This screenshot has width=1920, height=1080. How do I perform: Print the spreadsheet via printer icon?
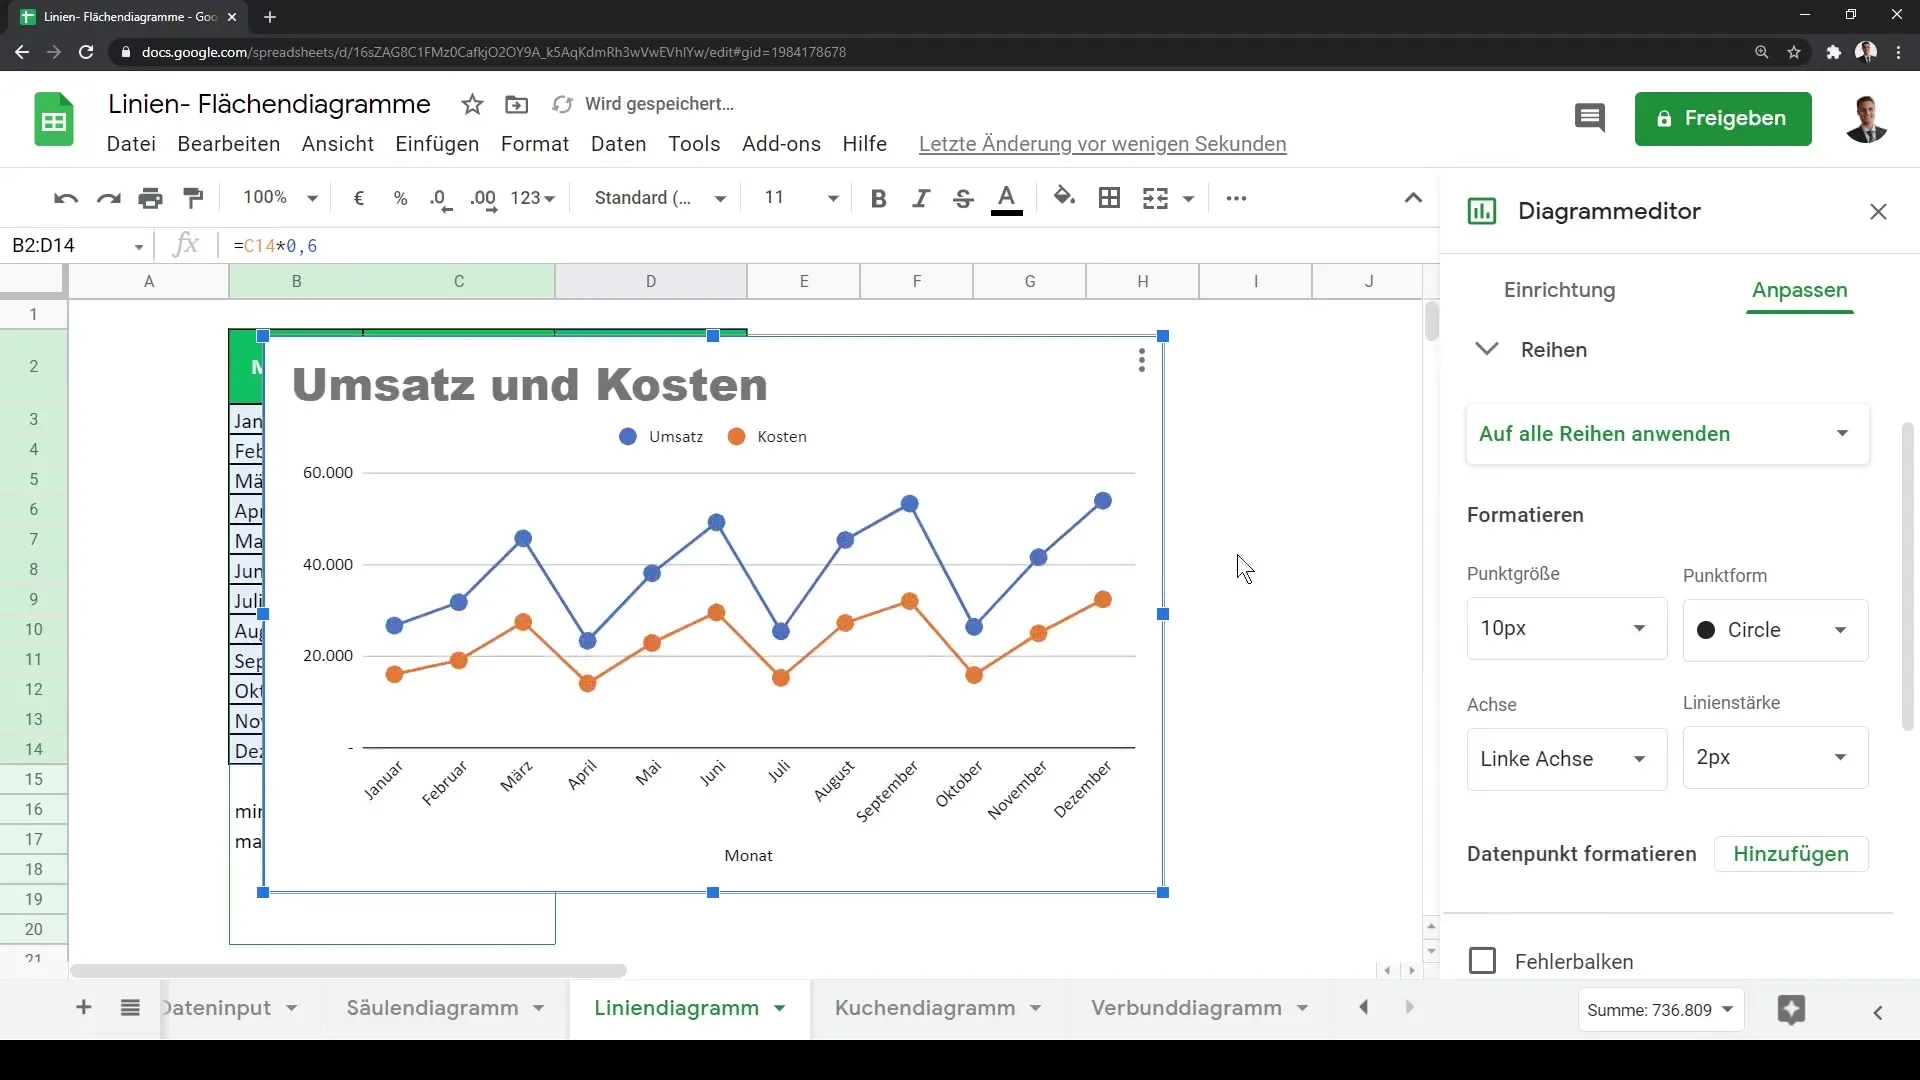tap(151, 198)
